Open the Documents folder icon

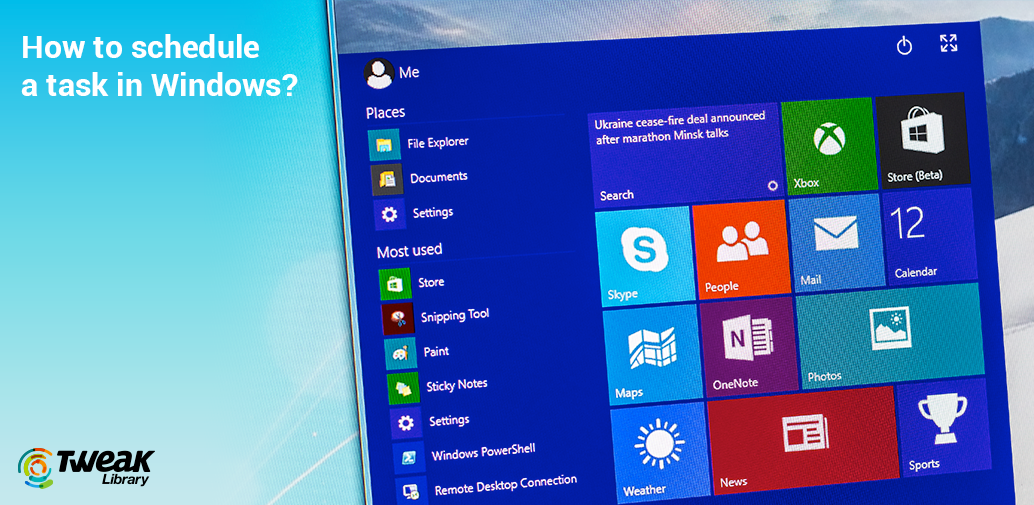(386, 180)
